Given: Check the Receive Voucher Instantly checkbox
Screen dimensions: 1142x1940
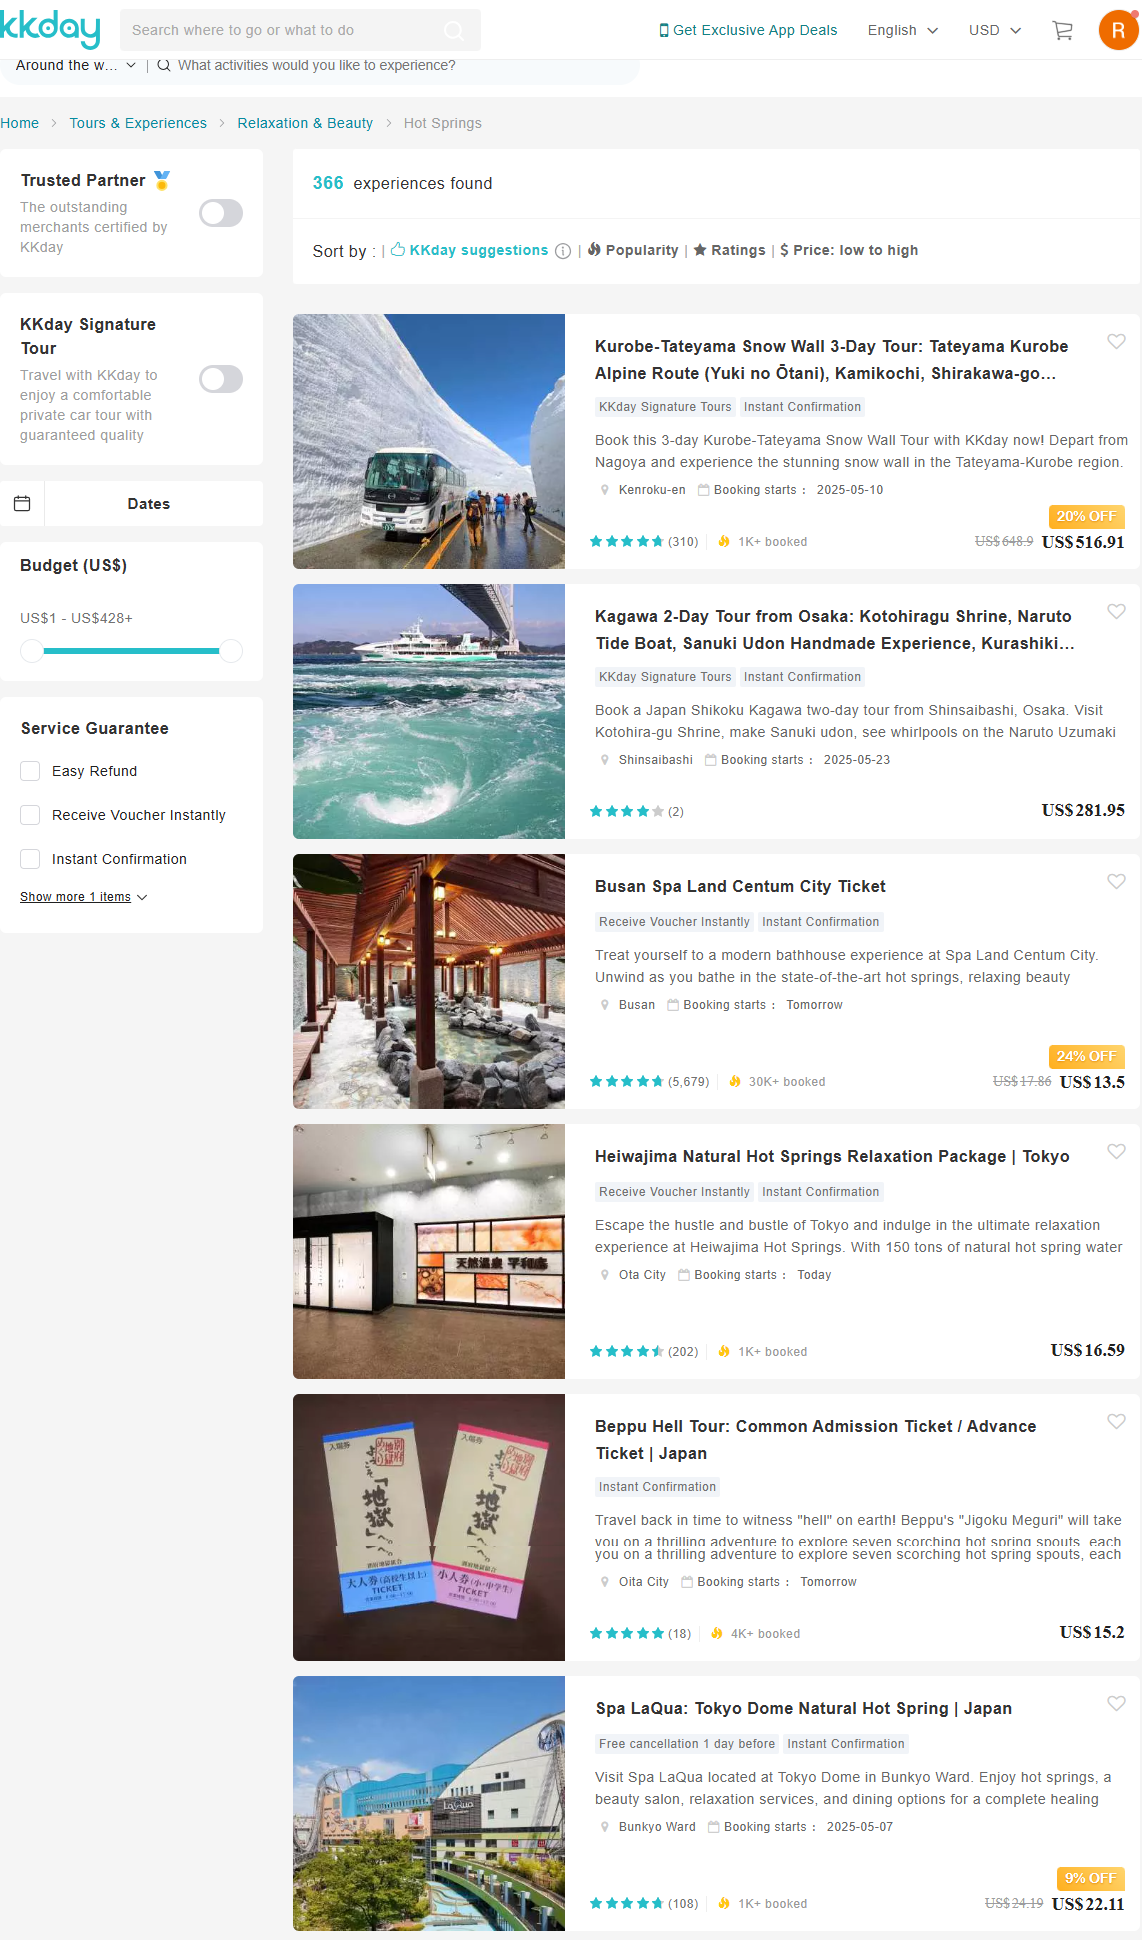Looking at the screenshot, I should pos(30,815).
